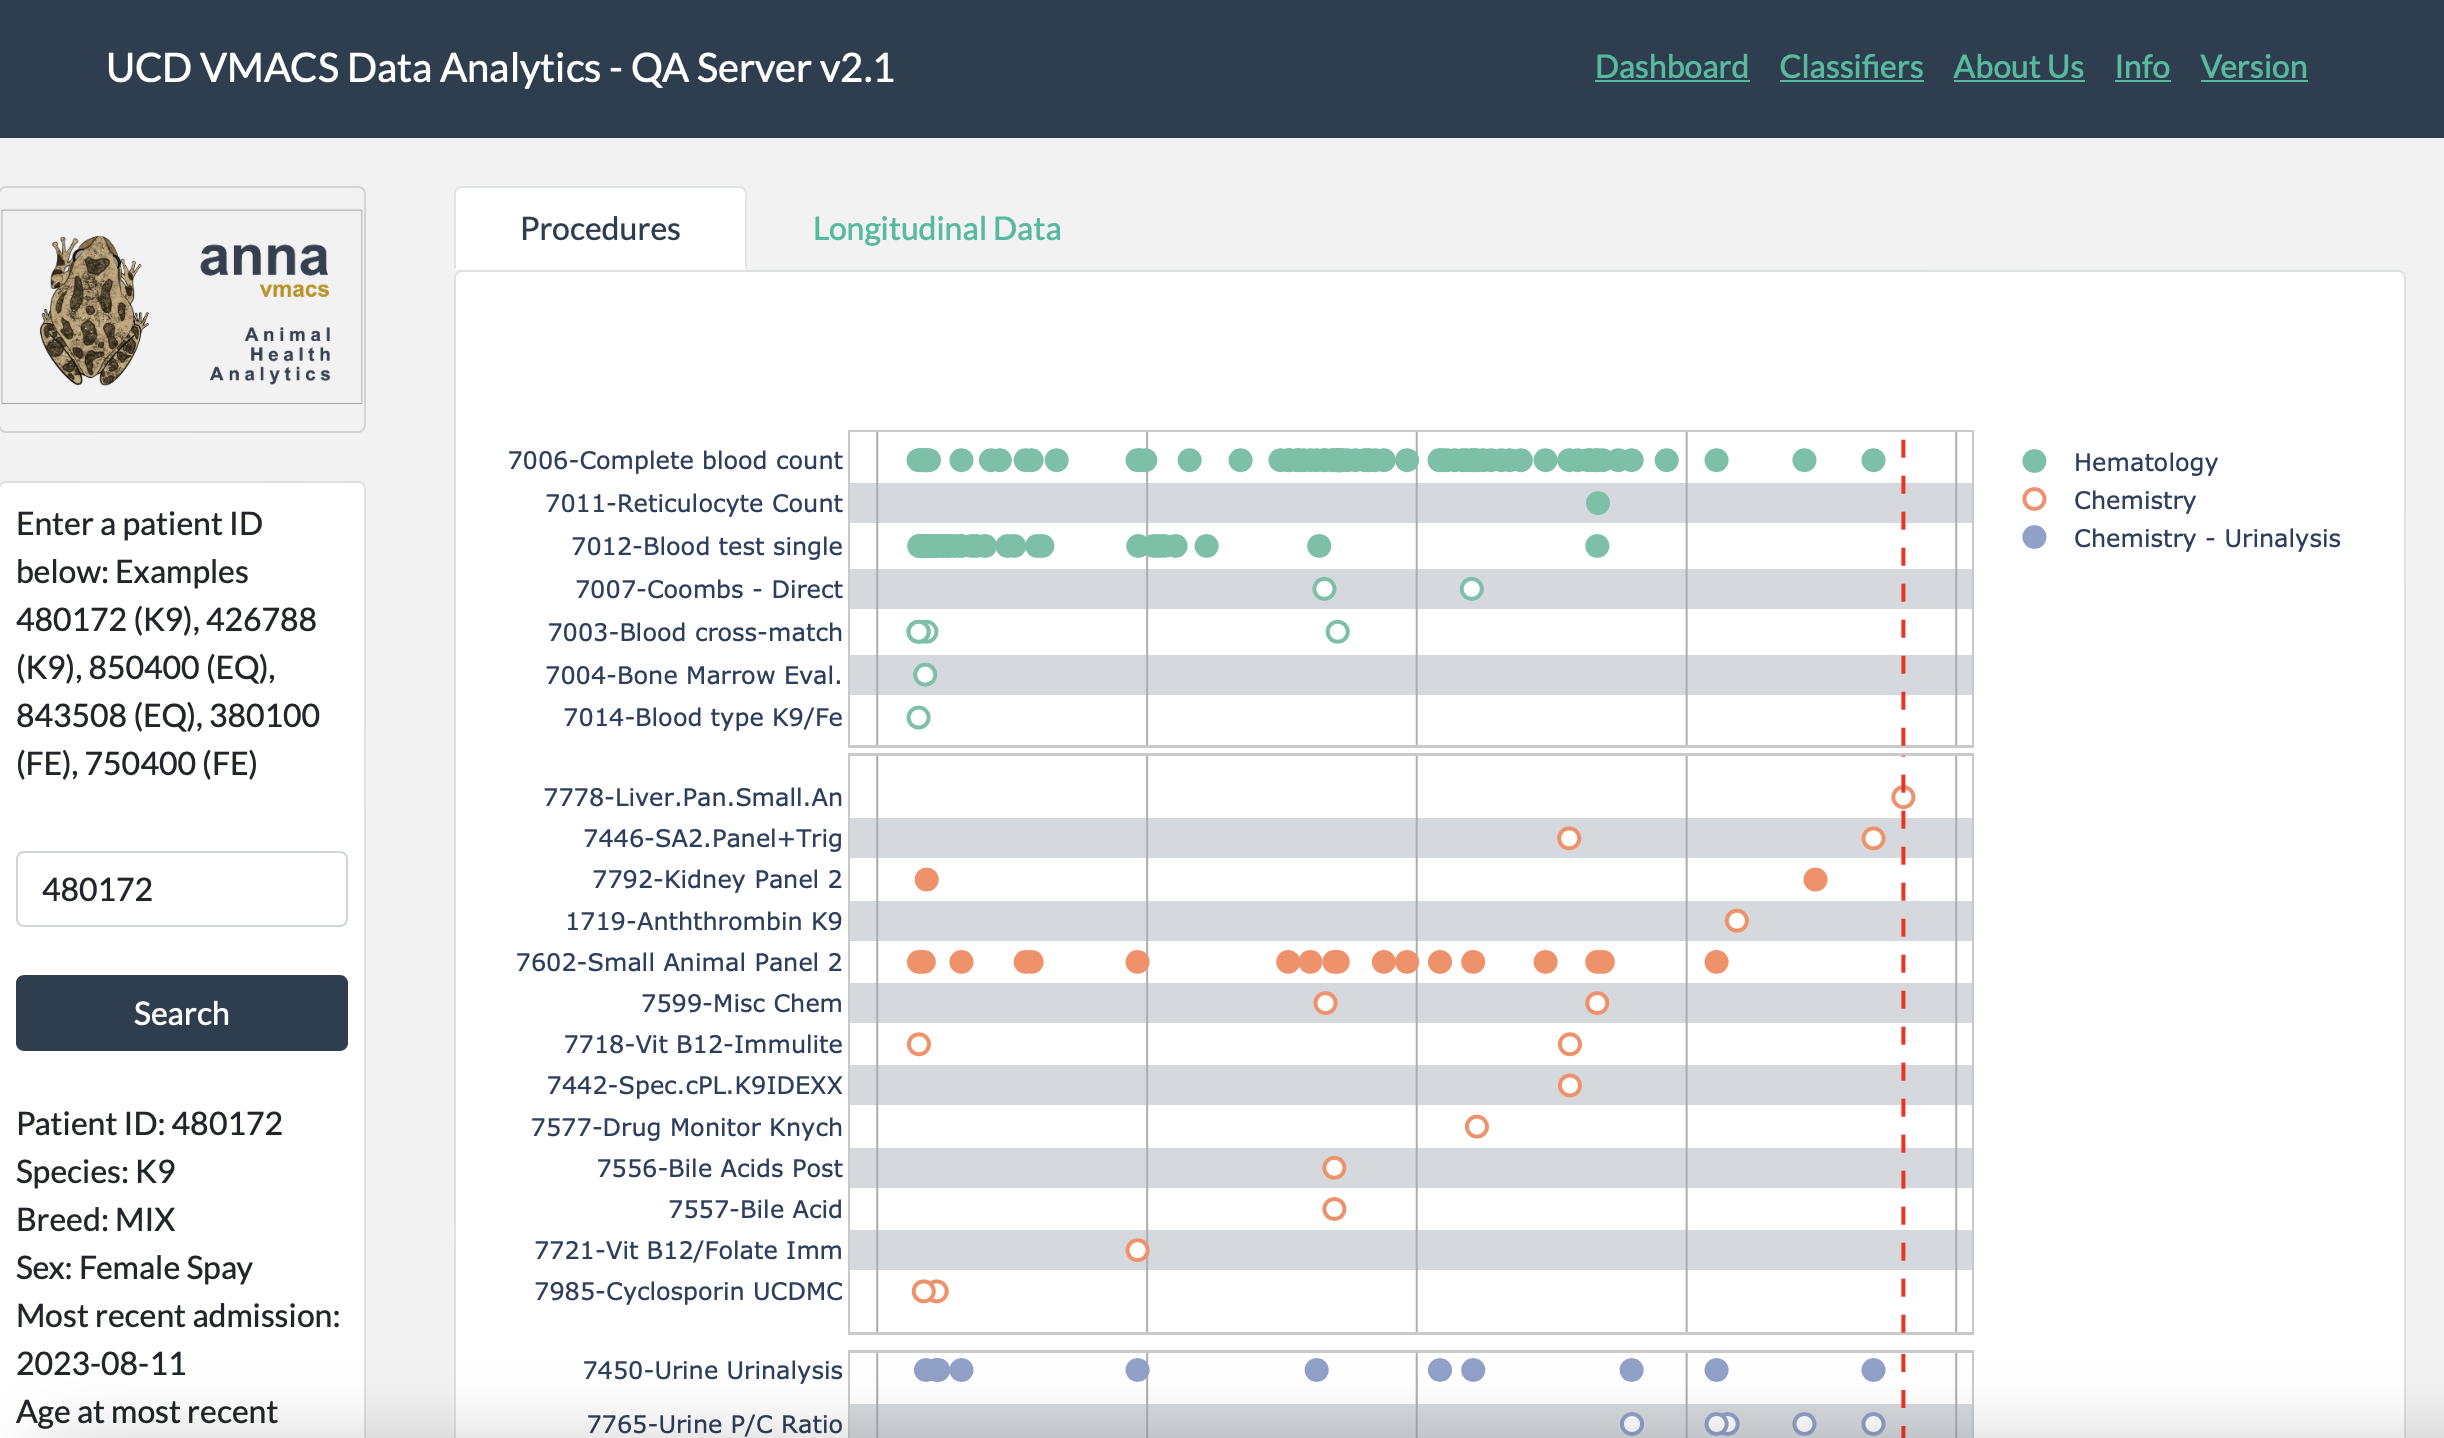Click the 7011-Reticulocyte Count data point

1597,503
